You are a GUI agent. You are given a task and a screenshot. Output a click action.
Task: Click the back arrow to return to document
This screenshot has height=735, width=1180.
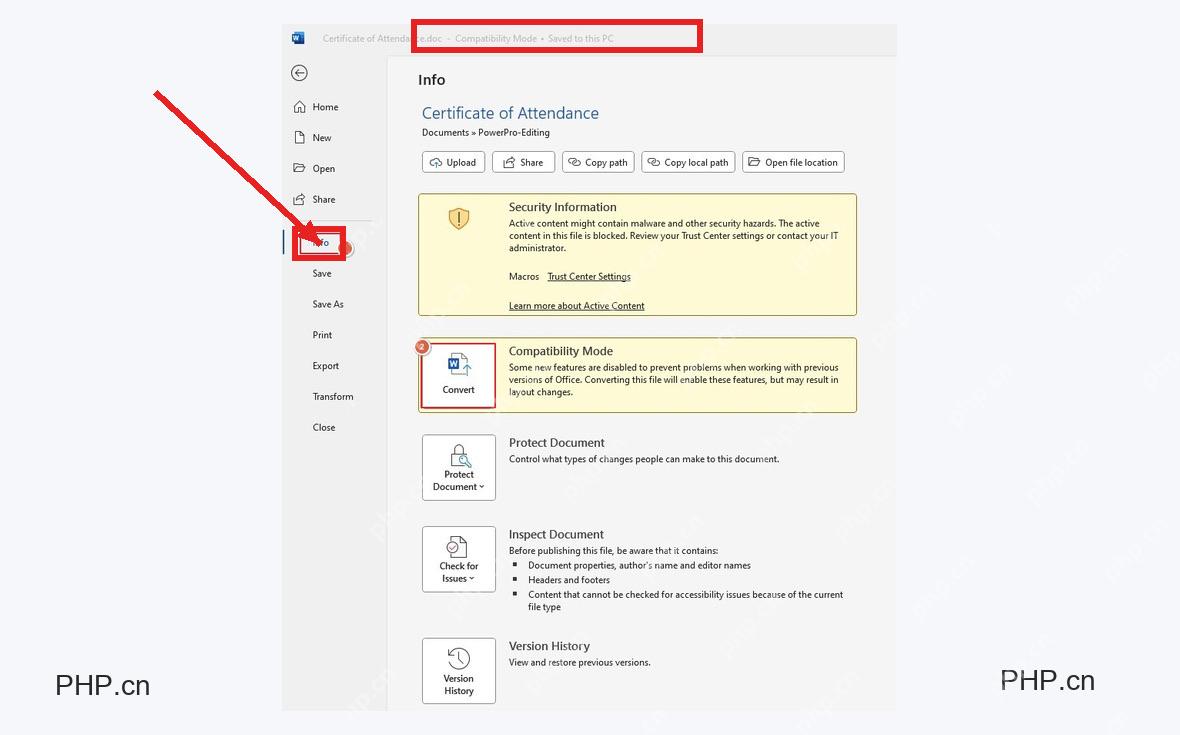coord(300,73)
